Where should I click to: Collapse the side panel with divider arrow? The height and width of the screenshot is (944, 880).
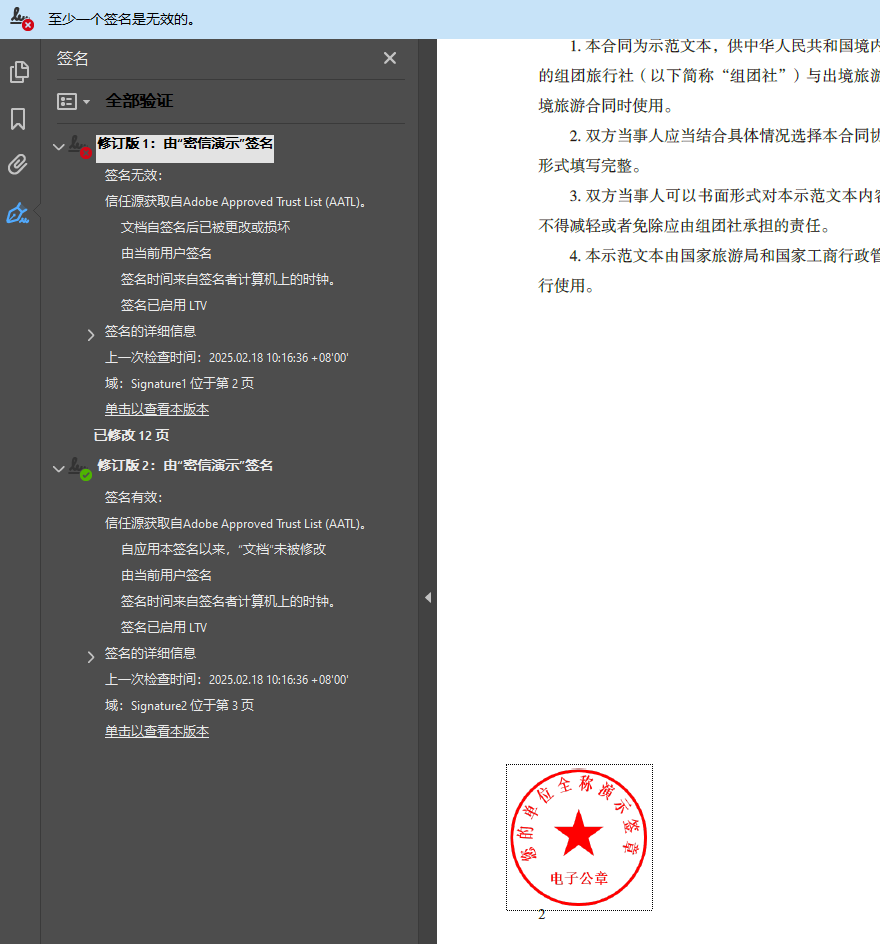pos(428,597)
